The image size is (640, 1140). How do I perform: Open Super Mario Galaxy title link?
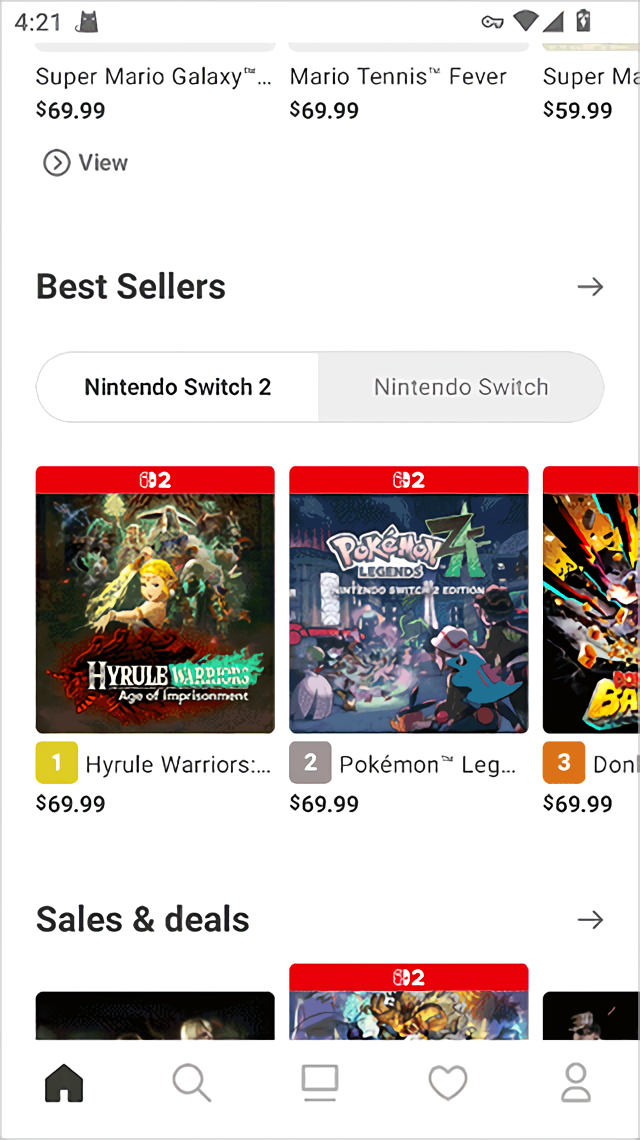pyautogui.click(x=154, y=76)
